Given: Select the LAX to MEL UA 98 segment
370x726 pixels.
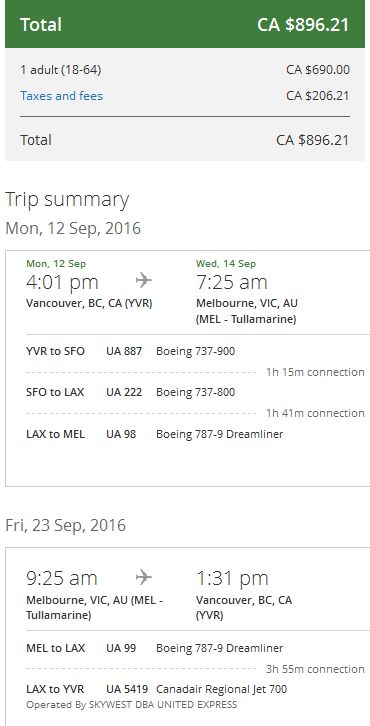Looking at the screenshot, I should [155, 434].
